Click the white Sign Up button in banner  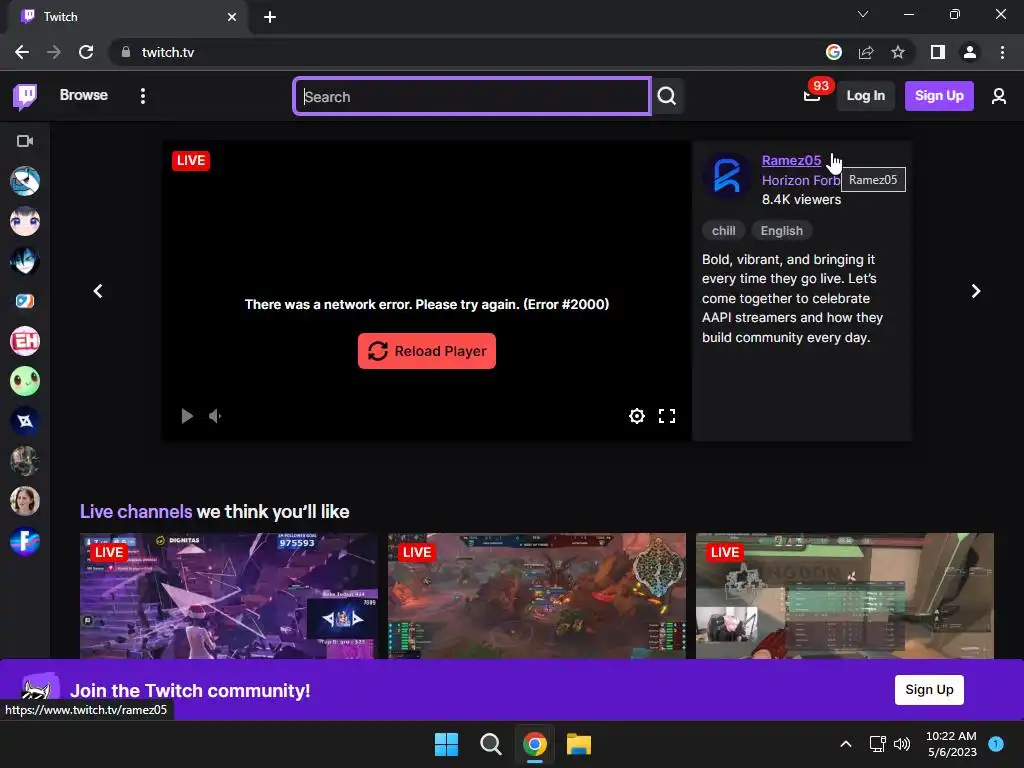click(929, 690)
